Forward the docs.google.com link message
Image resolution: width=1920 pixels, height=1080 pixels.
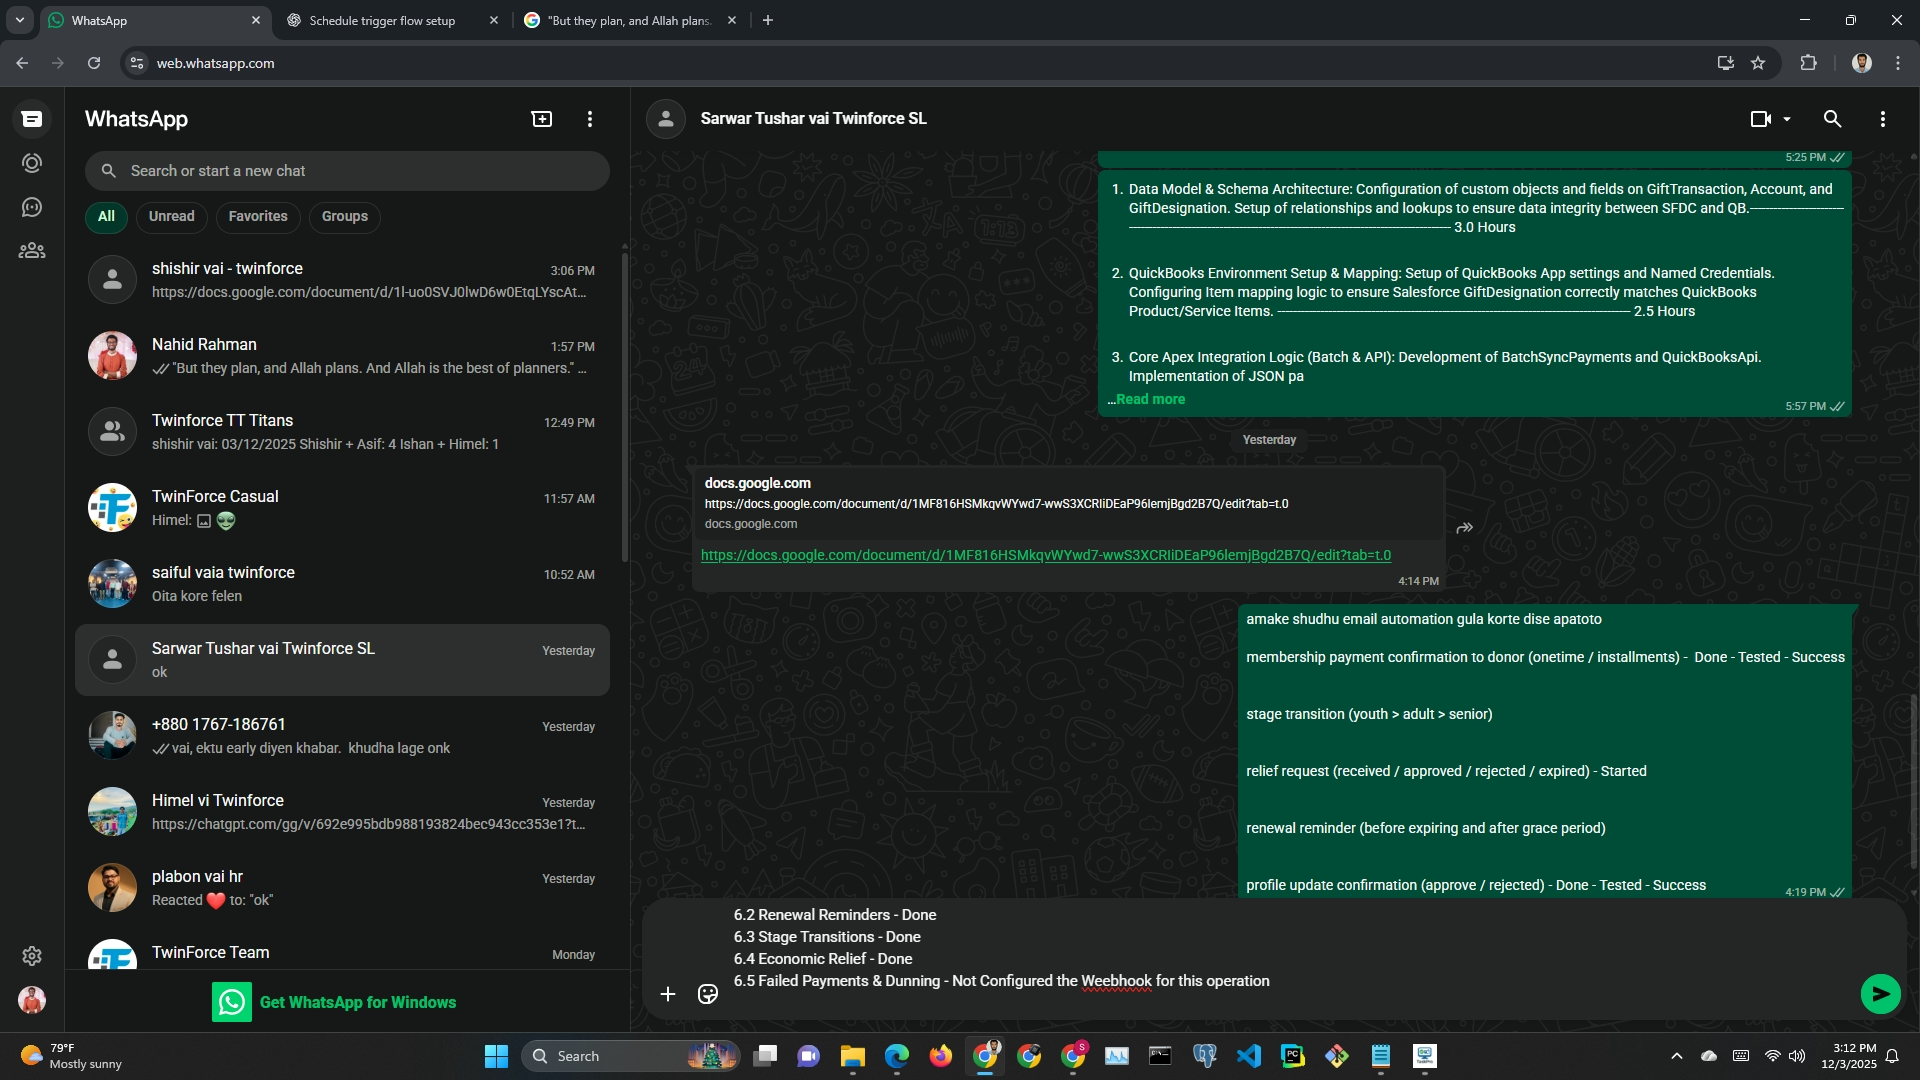click(1464, 528)
